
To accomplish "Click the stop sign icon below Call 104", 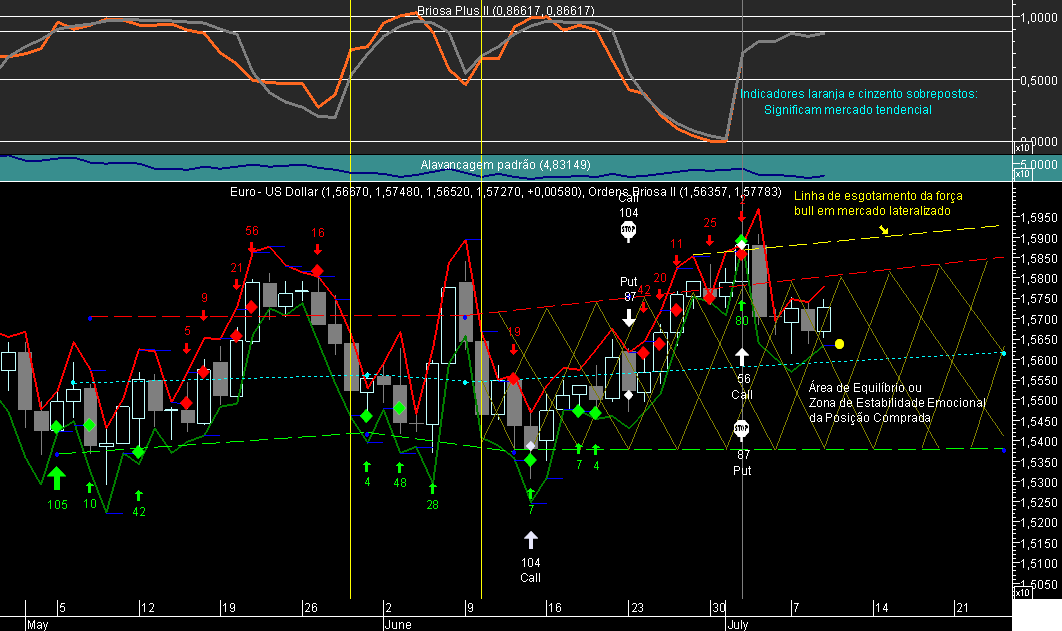I will coord(629,231).
